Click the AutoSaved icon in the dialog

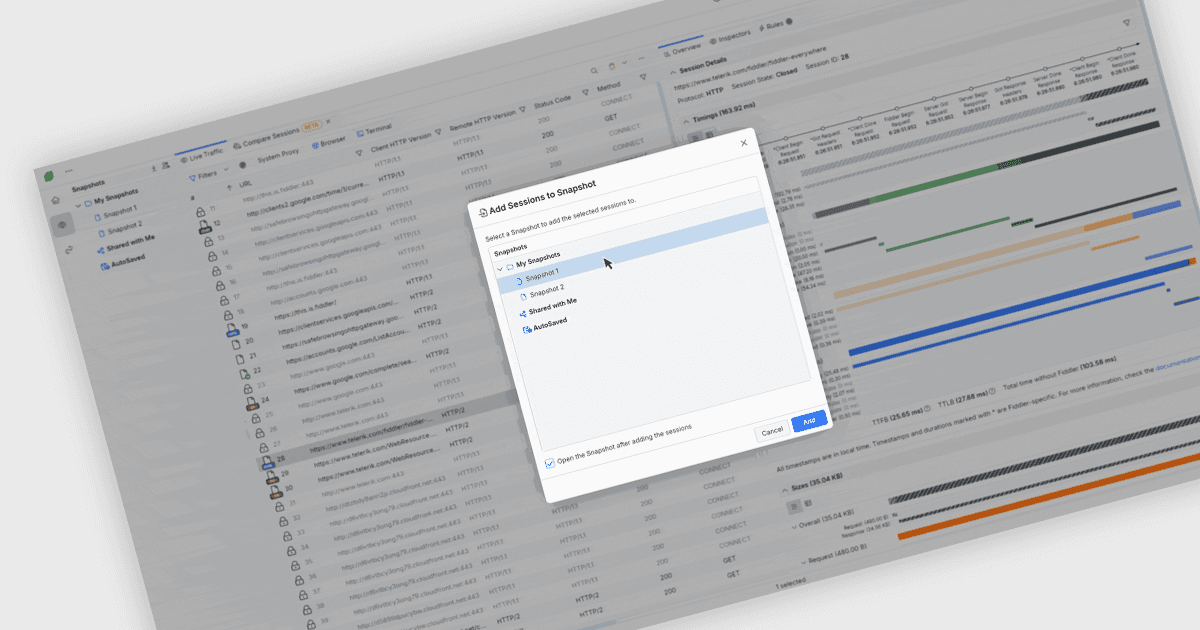pos(526,328)
